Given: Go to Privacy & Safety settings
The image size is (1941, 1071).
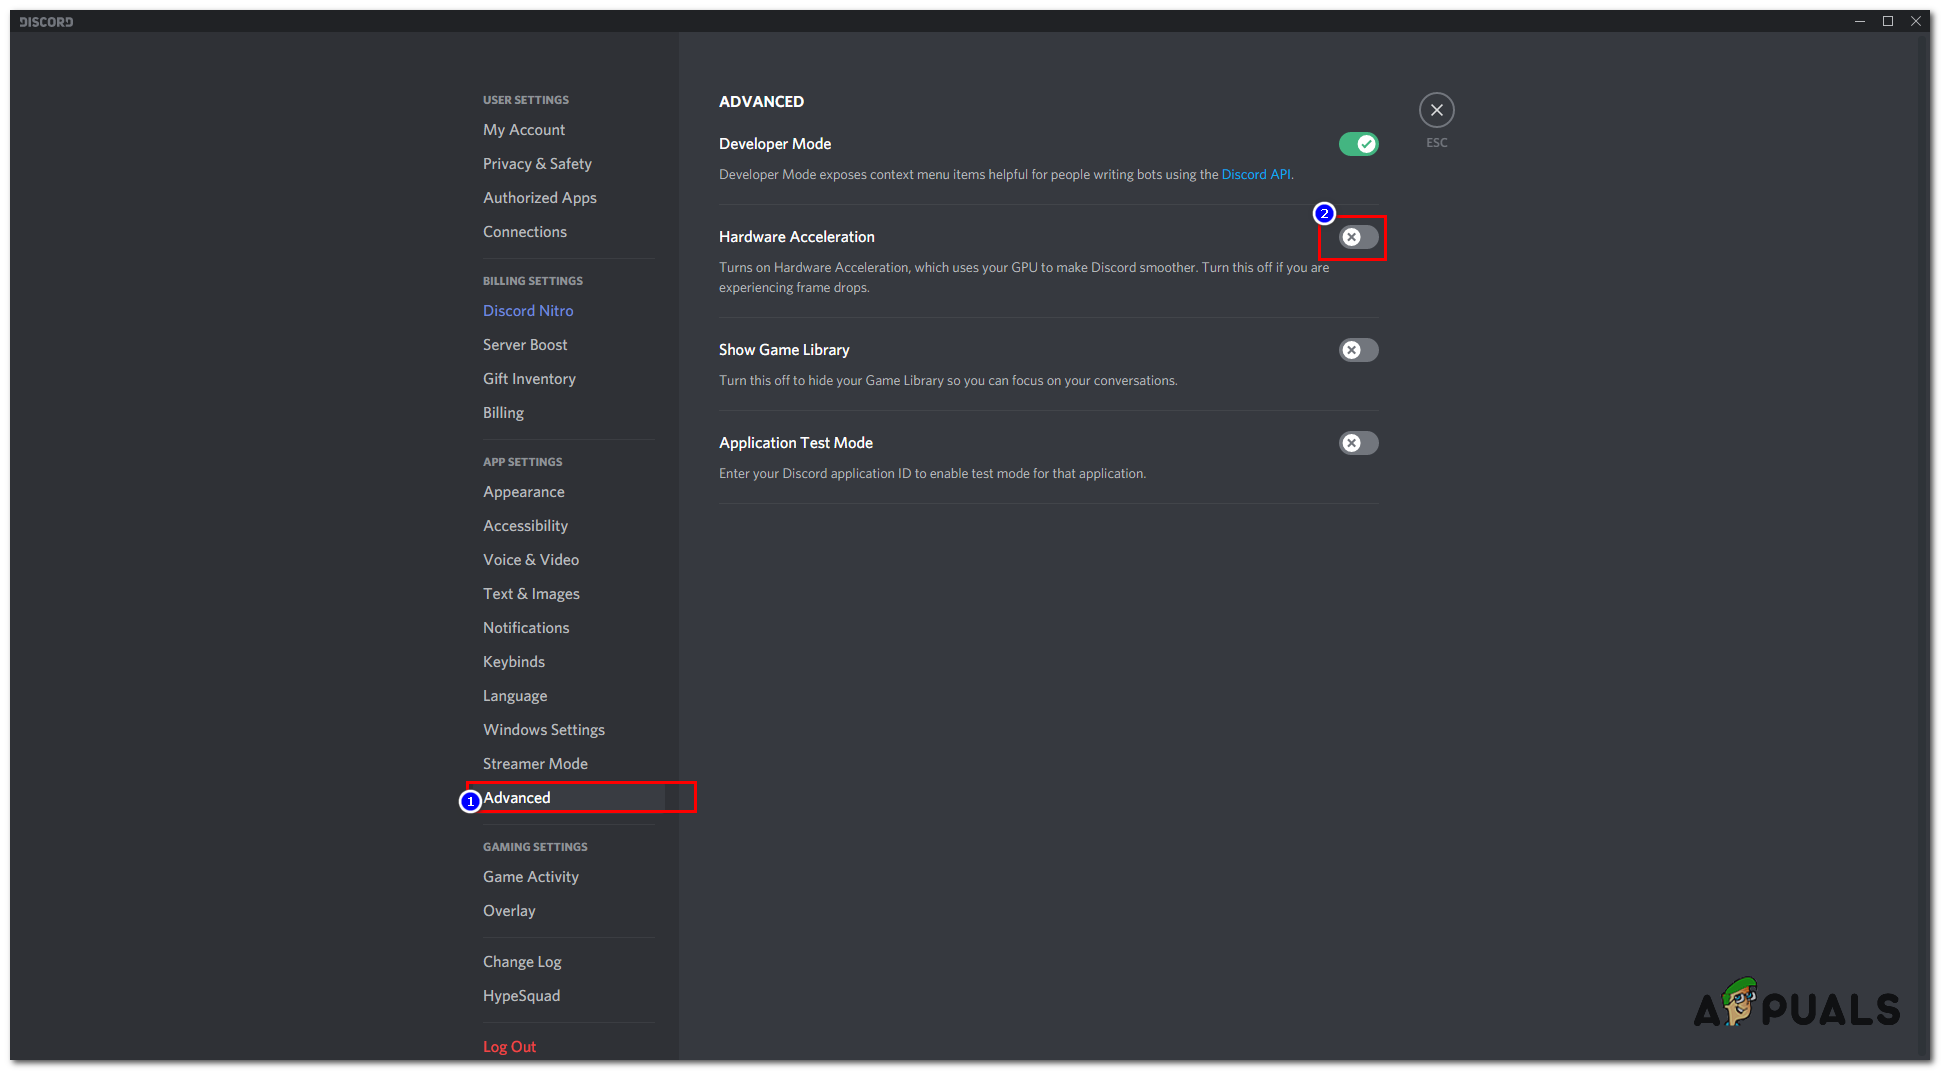Looking at the screenshot, I should pyautogui.click(x=537, y=164).
